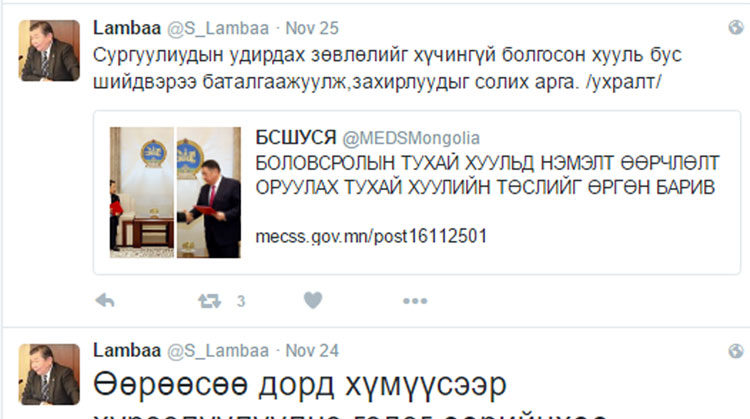Image resolution: width=750 pixels, height=419 pixels.
Task: Reply to the Nov 25 Lambaa tweet
Action: [105, 301]
